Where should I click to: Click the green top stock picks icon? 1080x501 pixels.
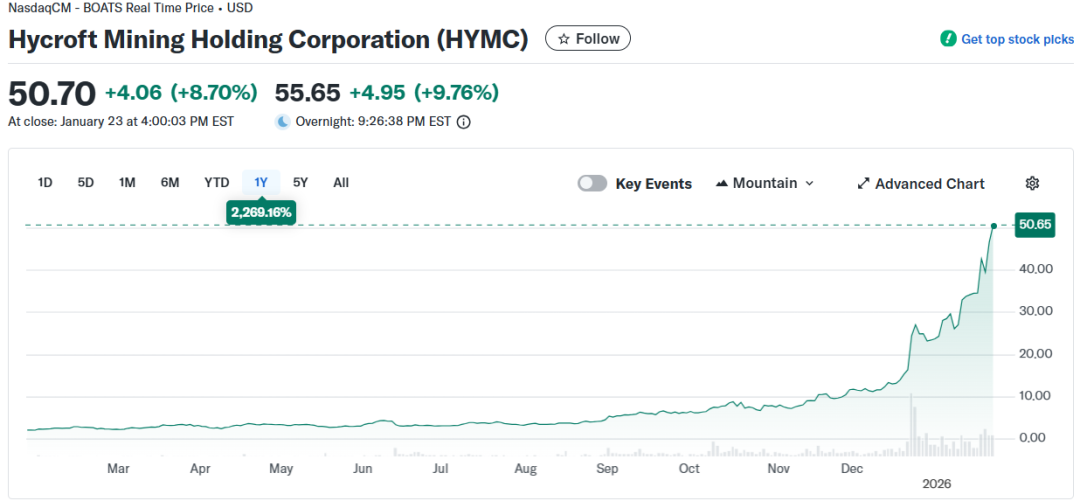948,39
